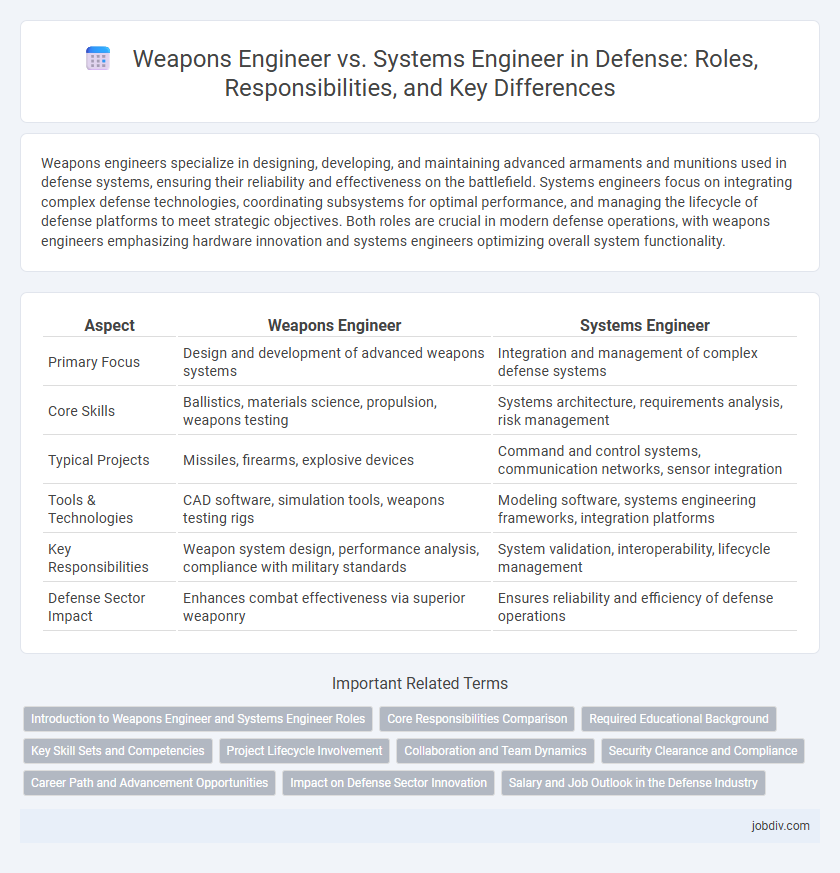
Task: Click 'Command and control systems' cell
Action: [645, 460]
